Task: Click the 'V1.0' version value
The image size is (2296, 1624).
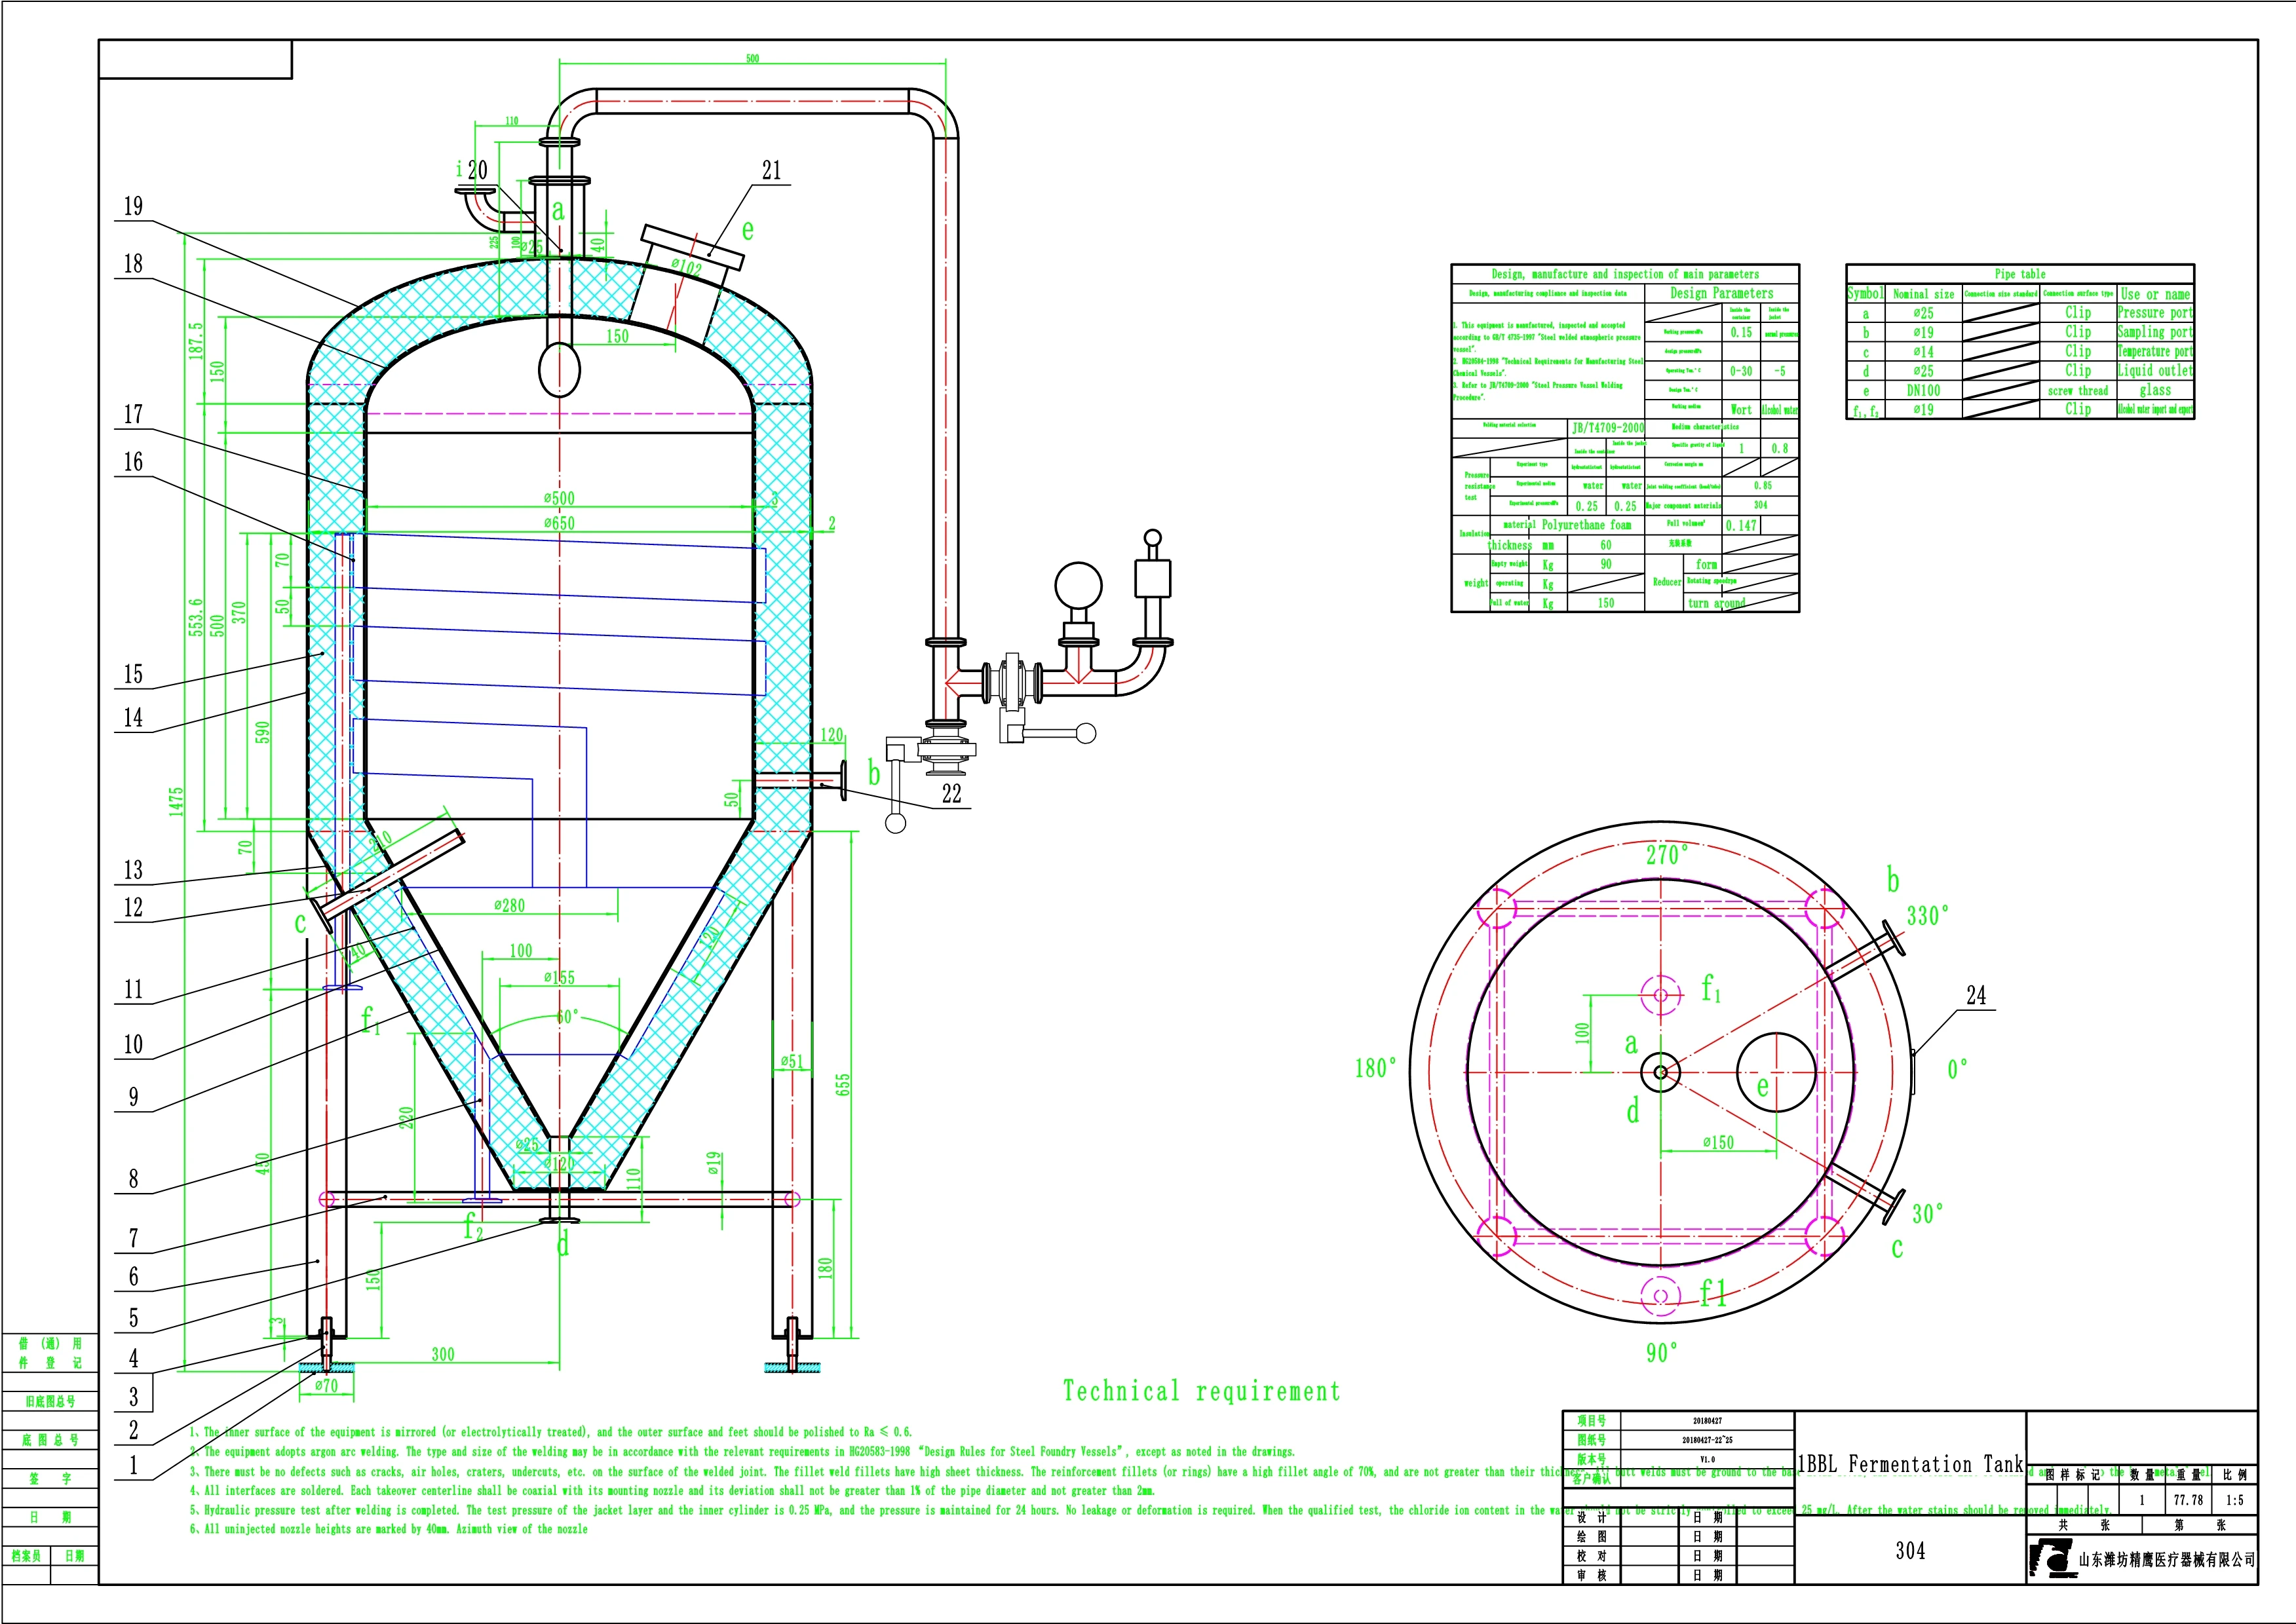Action: [1707, 1459]
